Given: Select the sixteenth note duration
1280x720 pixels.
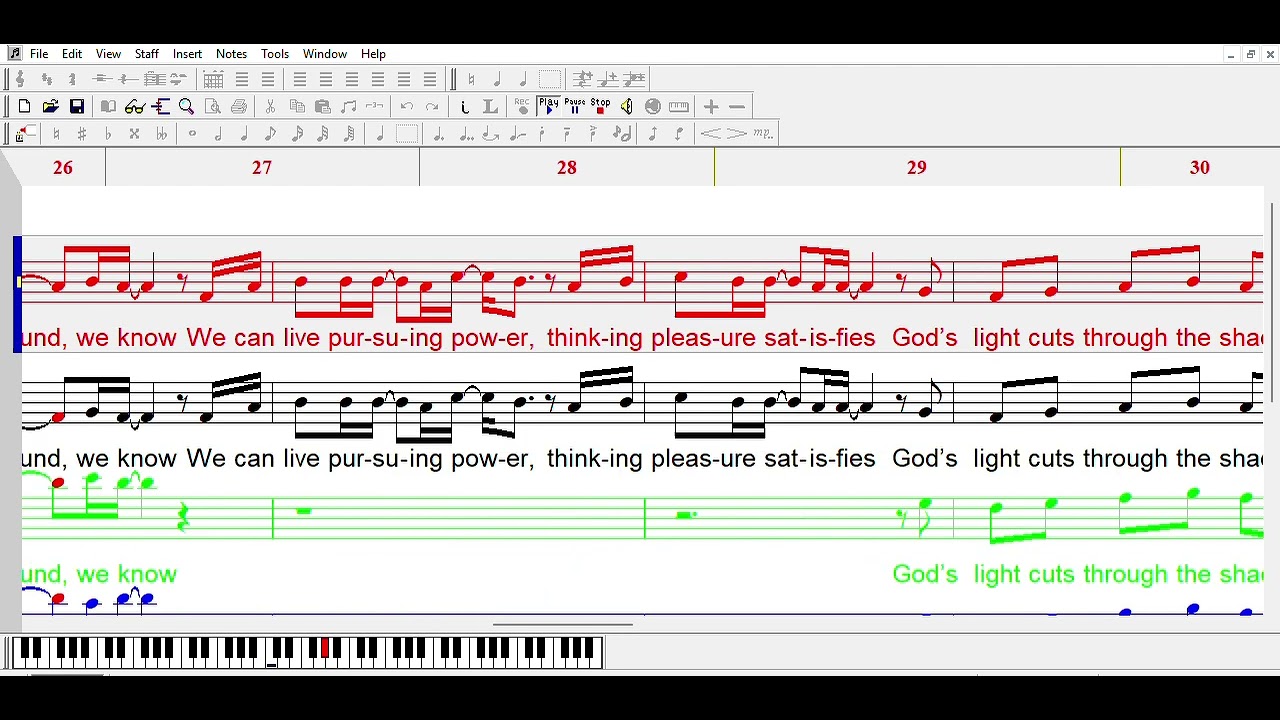Looking at the screenshot, I should 297,134.
